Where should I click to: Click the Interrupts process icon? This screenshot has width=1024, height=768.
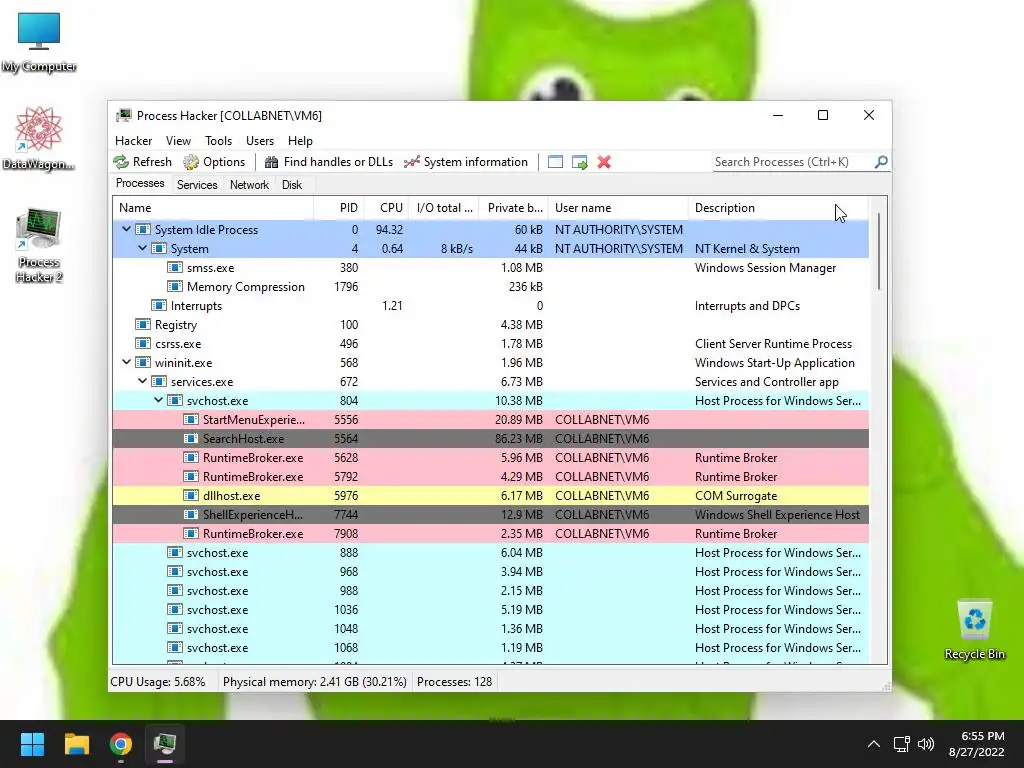point(159,306)
